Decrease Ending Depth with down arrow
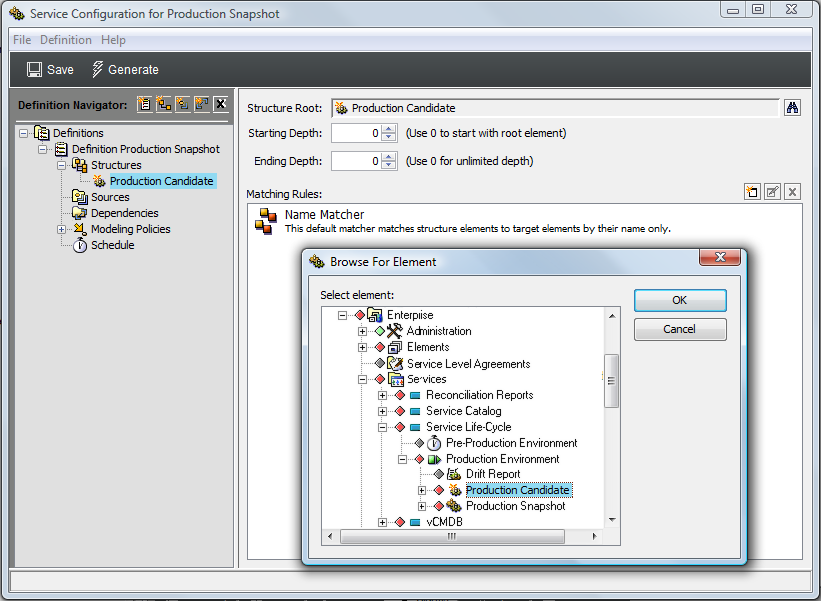This screenshot has width=821, height=601. pos(389,165)
